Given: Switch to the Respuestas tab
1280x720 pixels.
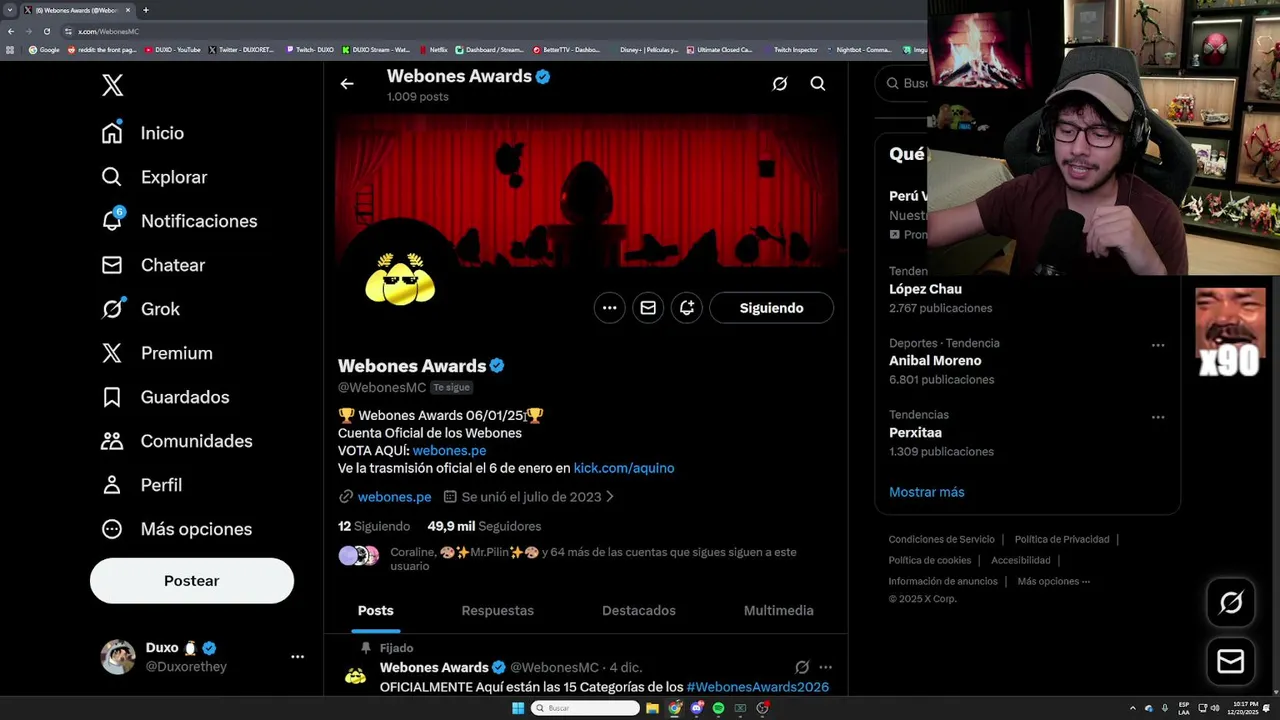Looking at the screenshot, I should tap(498, 611).
